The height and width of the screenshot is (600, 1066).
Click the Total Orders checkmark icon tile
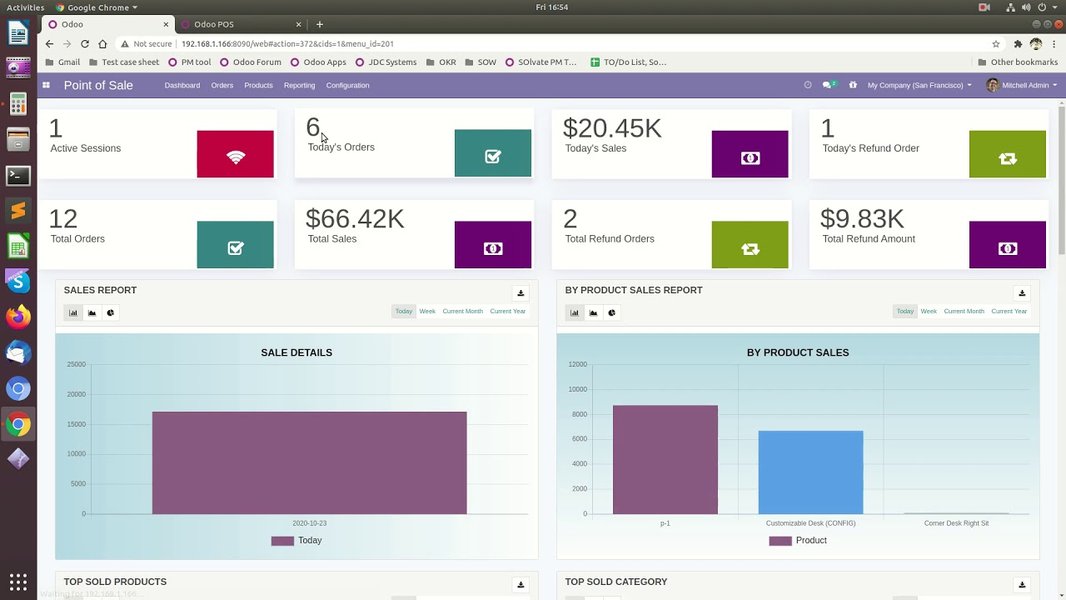point(235,245)
